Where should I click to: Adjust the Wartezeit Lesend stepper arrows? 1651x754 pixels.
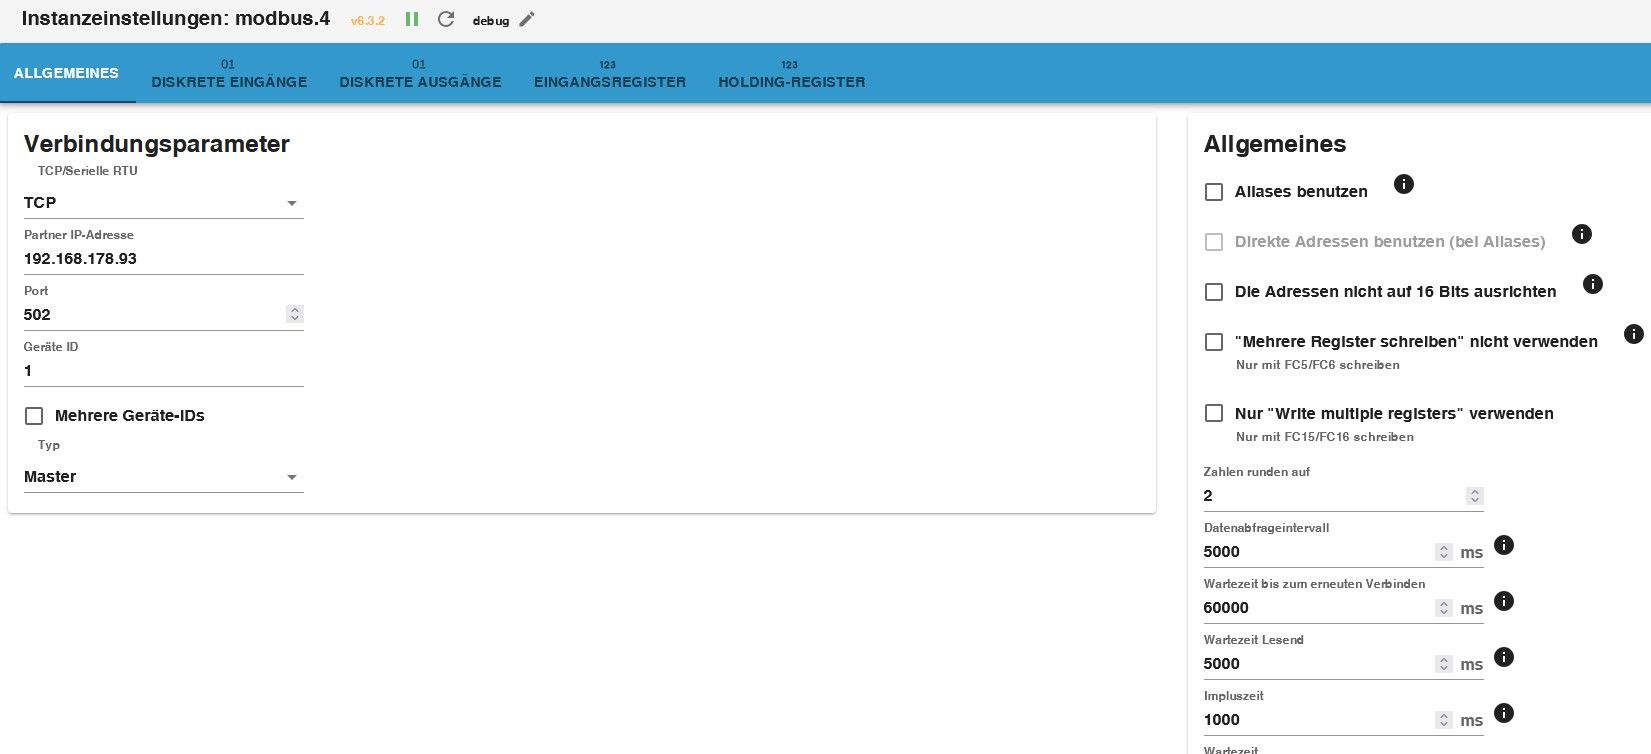tap(1443, 664)
